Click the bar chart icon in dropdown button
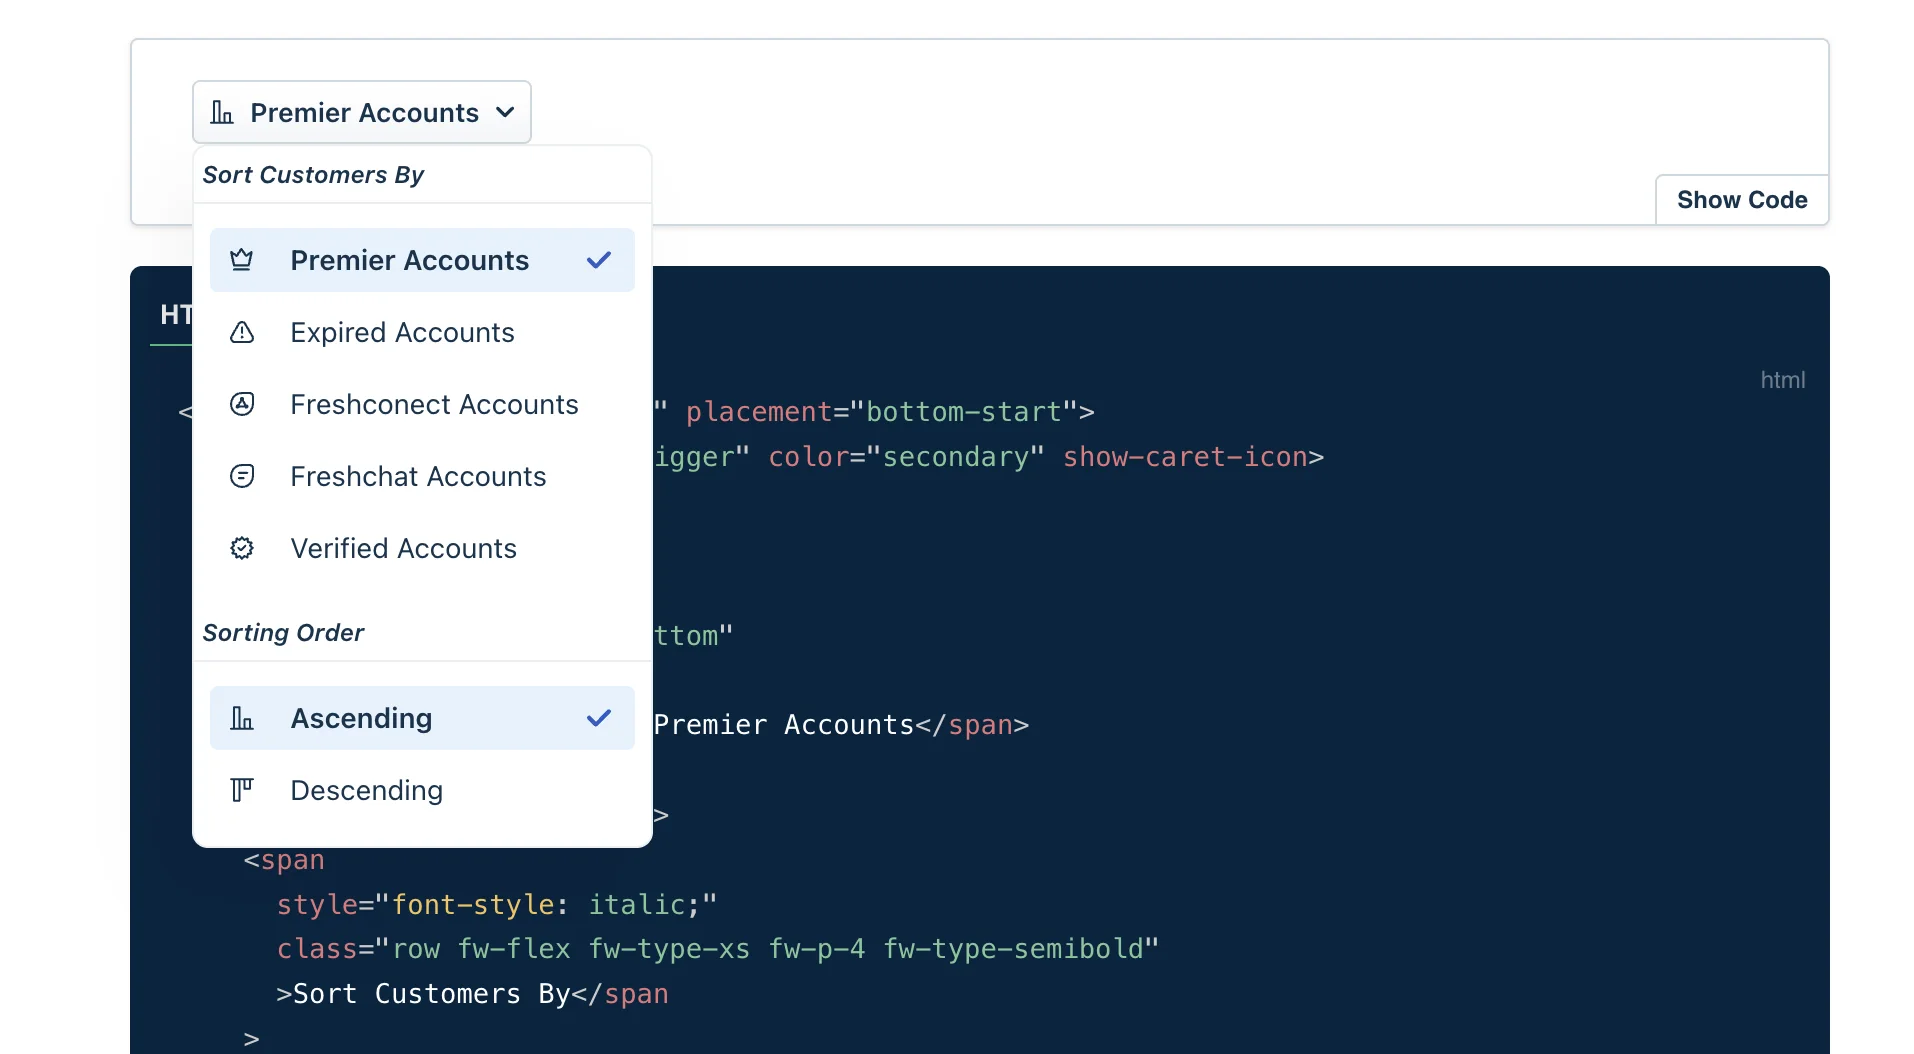Viewport: 1914px width, 1054px height. point(221,112)
